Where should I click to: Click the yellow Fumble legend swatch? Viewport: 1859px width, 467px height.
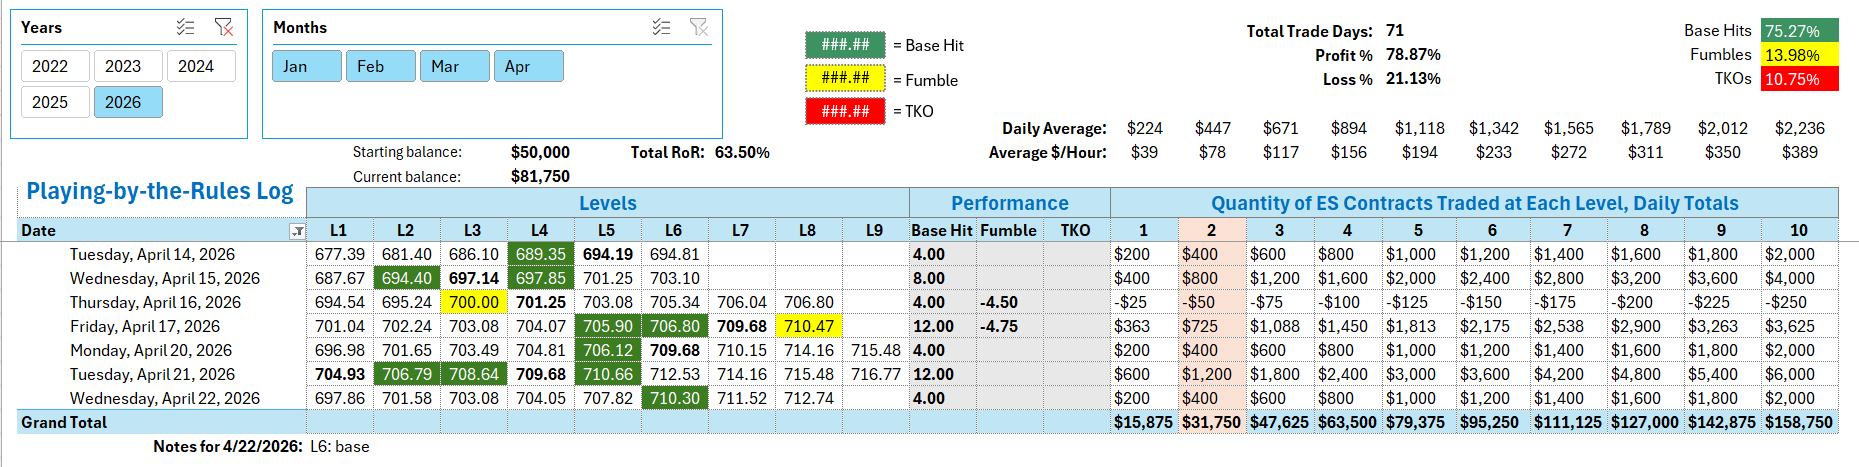click(x=845, y=78)
